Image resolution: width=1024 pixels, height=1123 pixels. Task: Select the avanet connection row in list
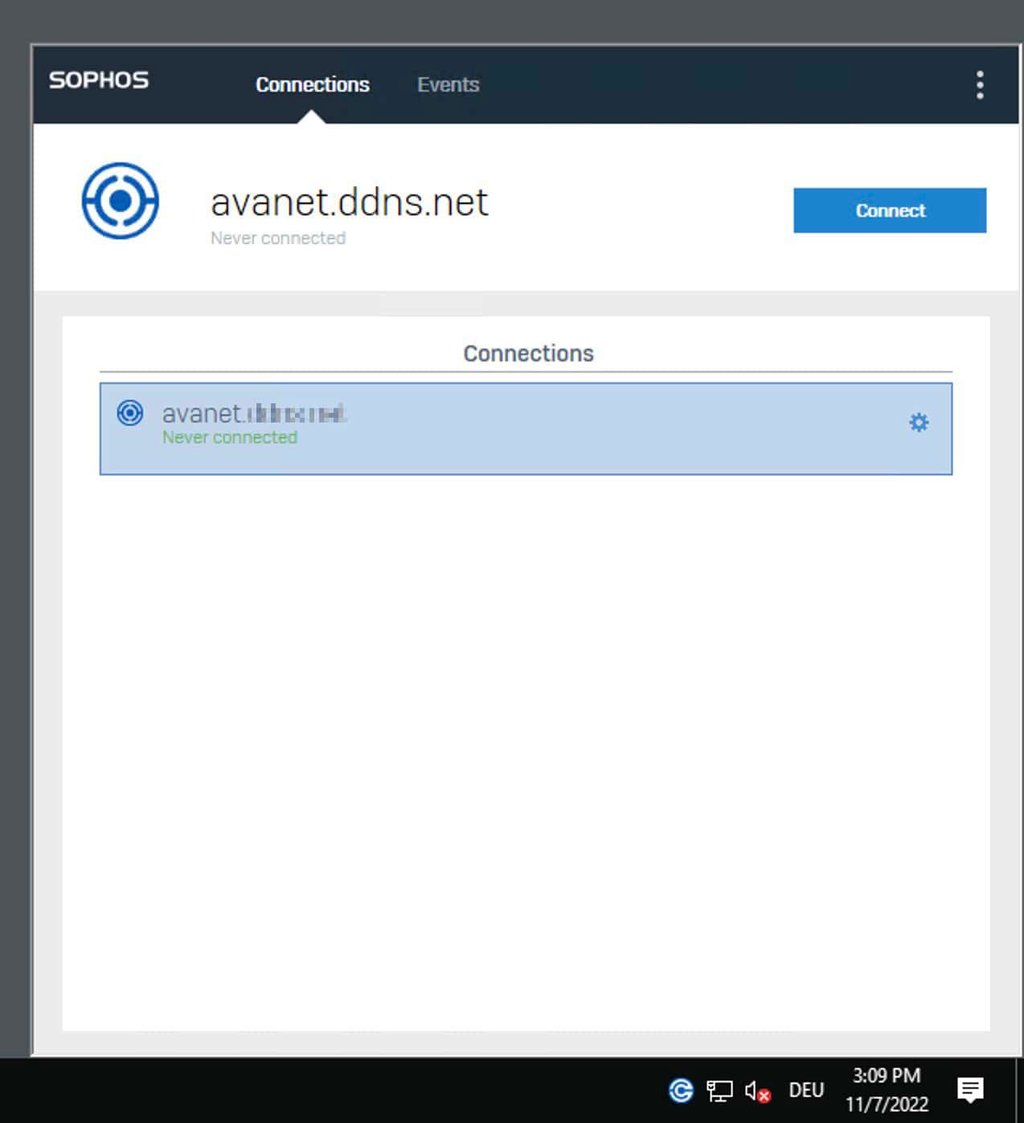526,428
